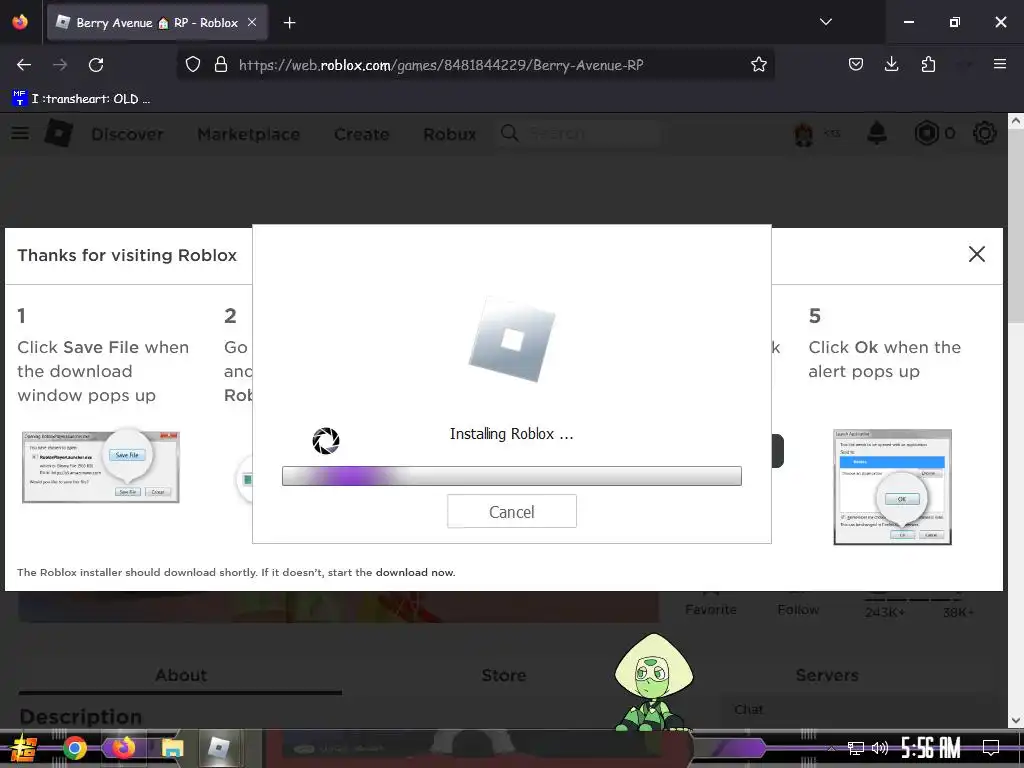This screenshot has height=768, width=1024.
Task: Cancel the Roblox installation
Action: pos(511,511)
